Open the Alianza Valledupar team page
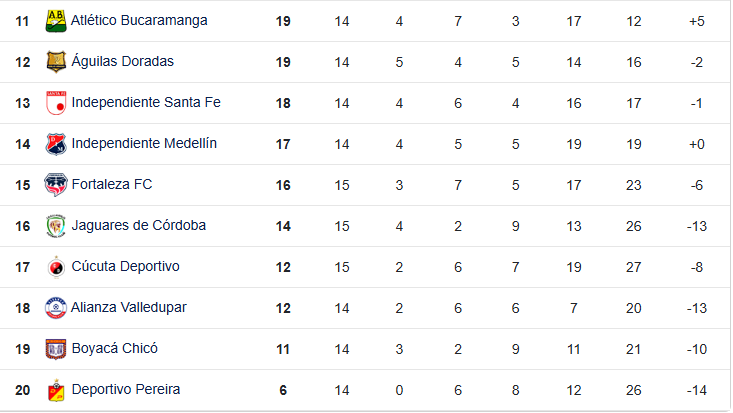 [129, 307]
